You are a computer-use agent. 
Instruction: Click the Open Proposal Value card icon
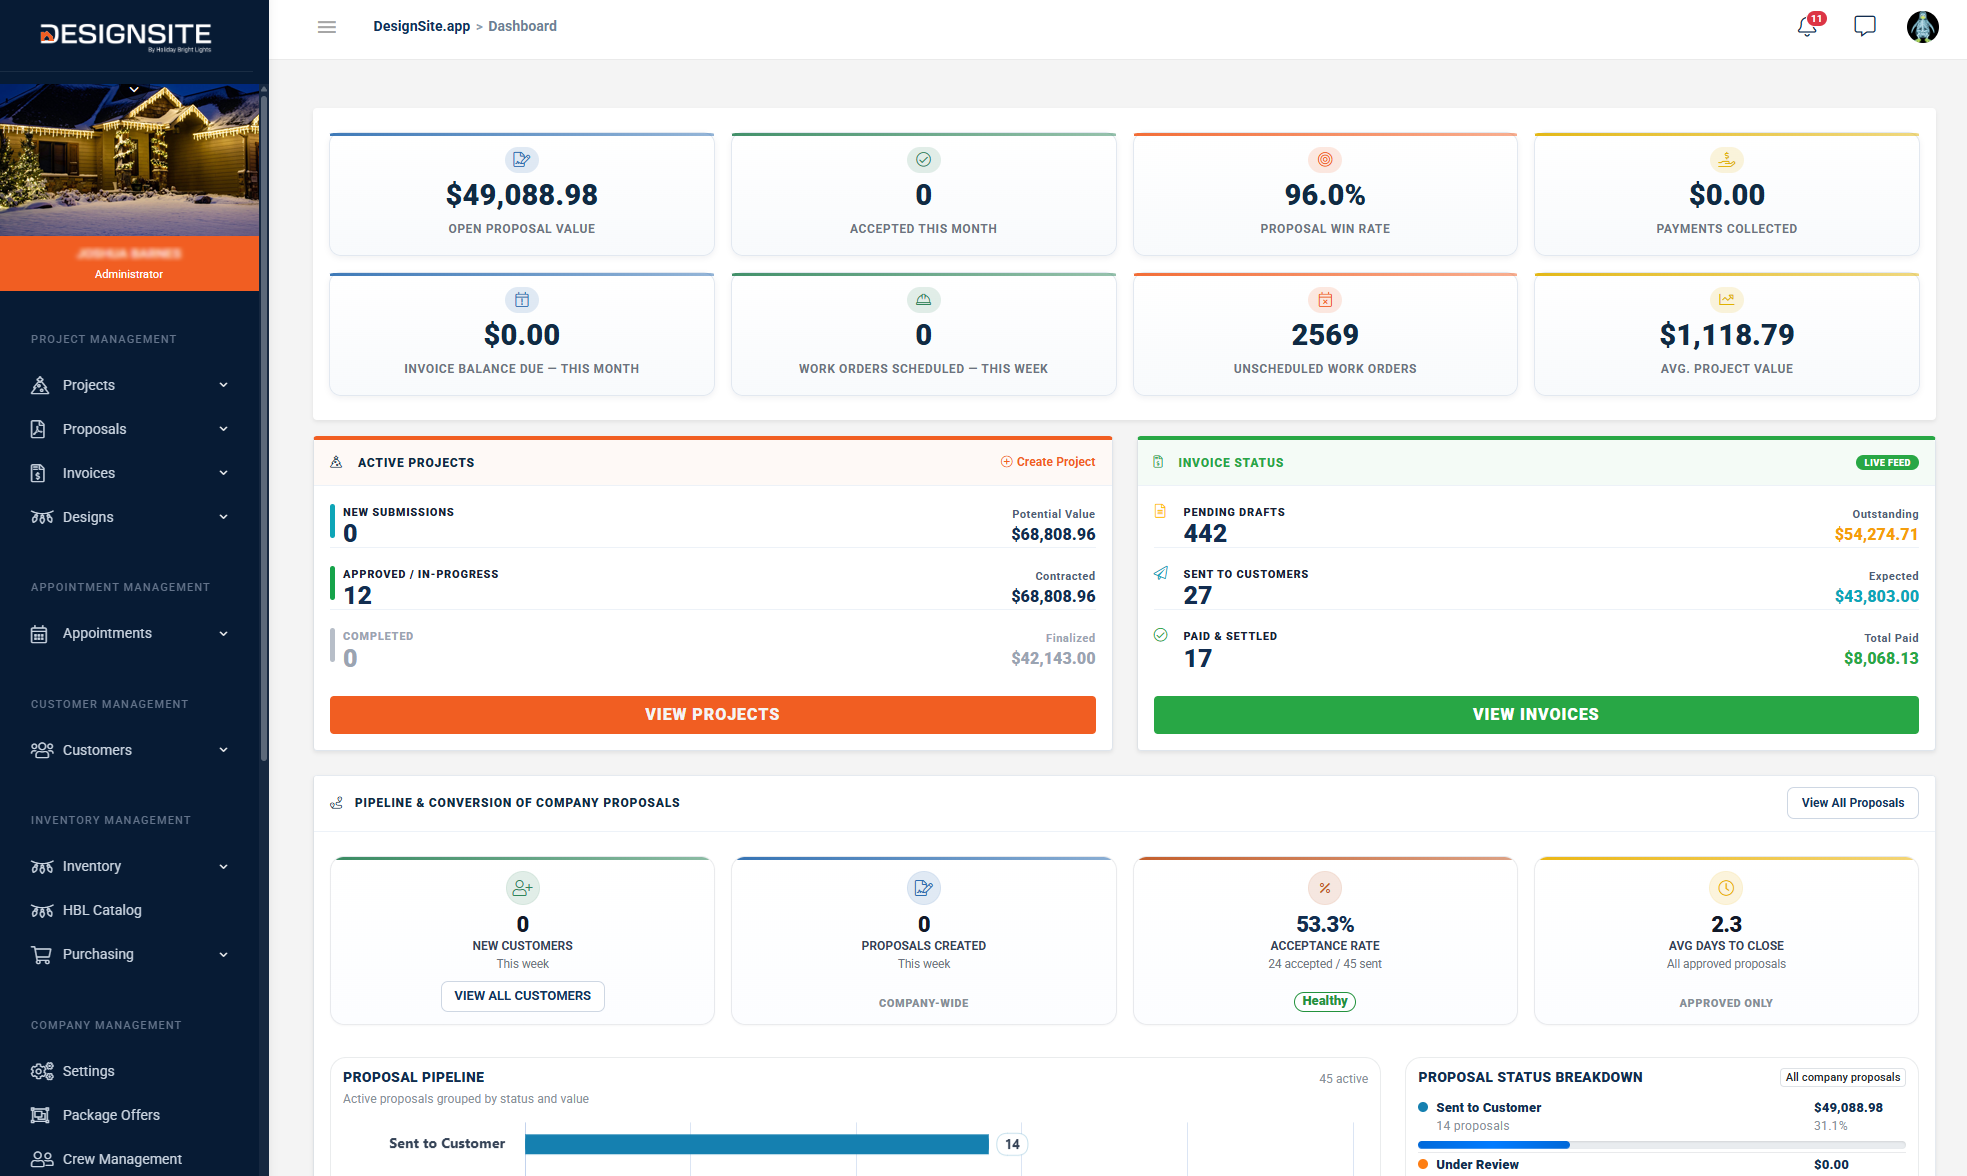coord(521,159)
